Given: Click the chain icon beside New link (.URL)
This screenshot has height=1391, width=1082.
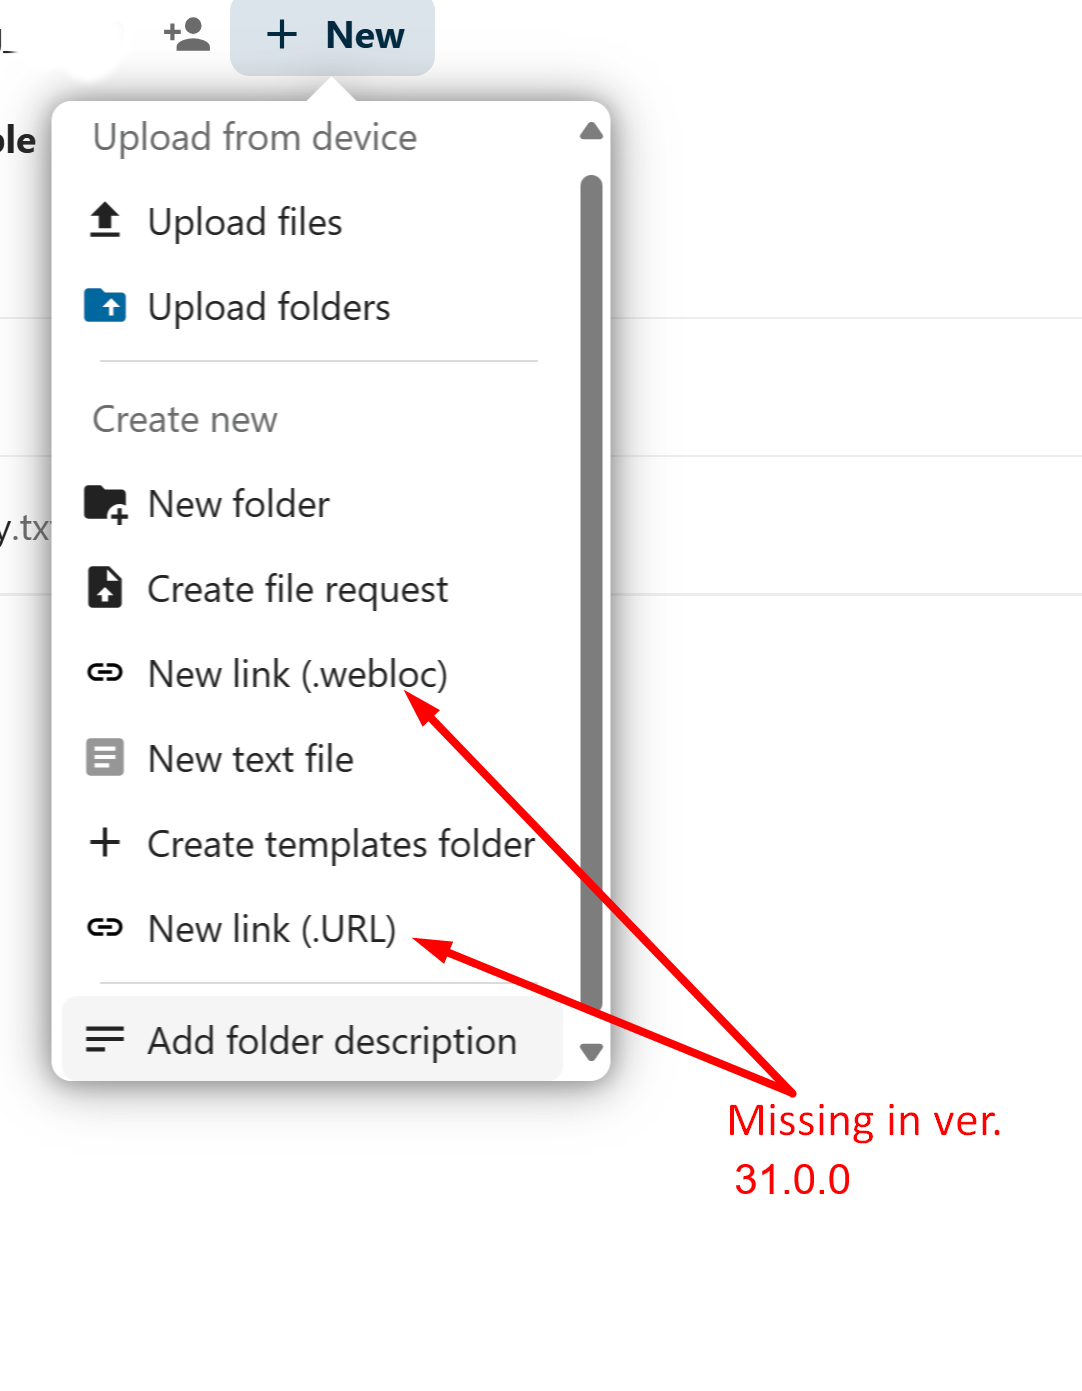Looking at the screenshot, I should [105, 928].
